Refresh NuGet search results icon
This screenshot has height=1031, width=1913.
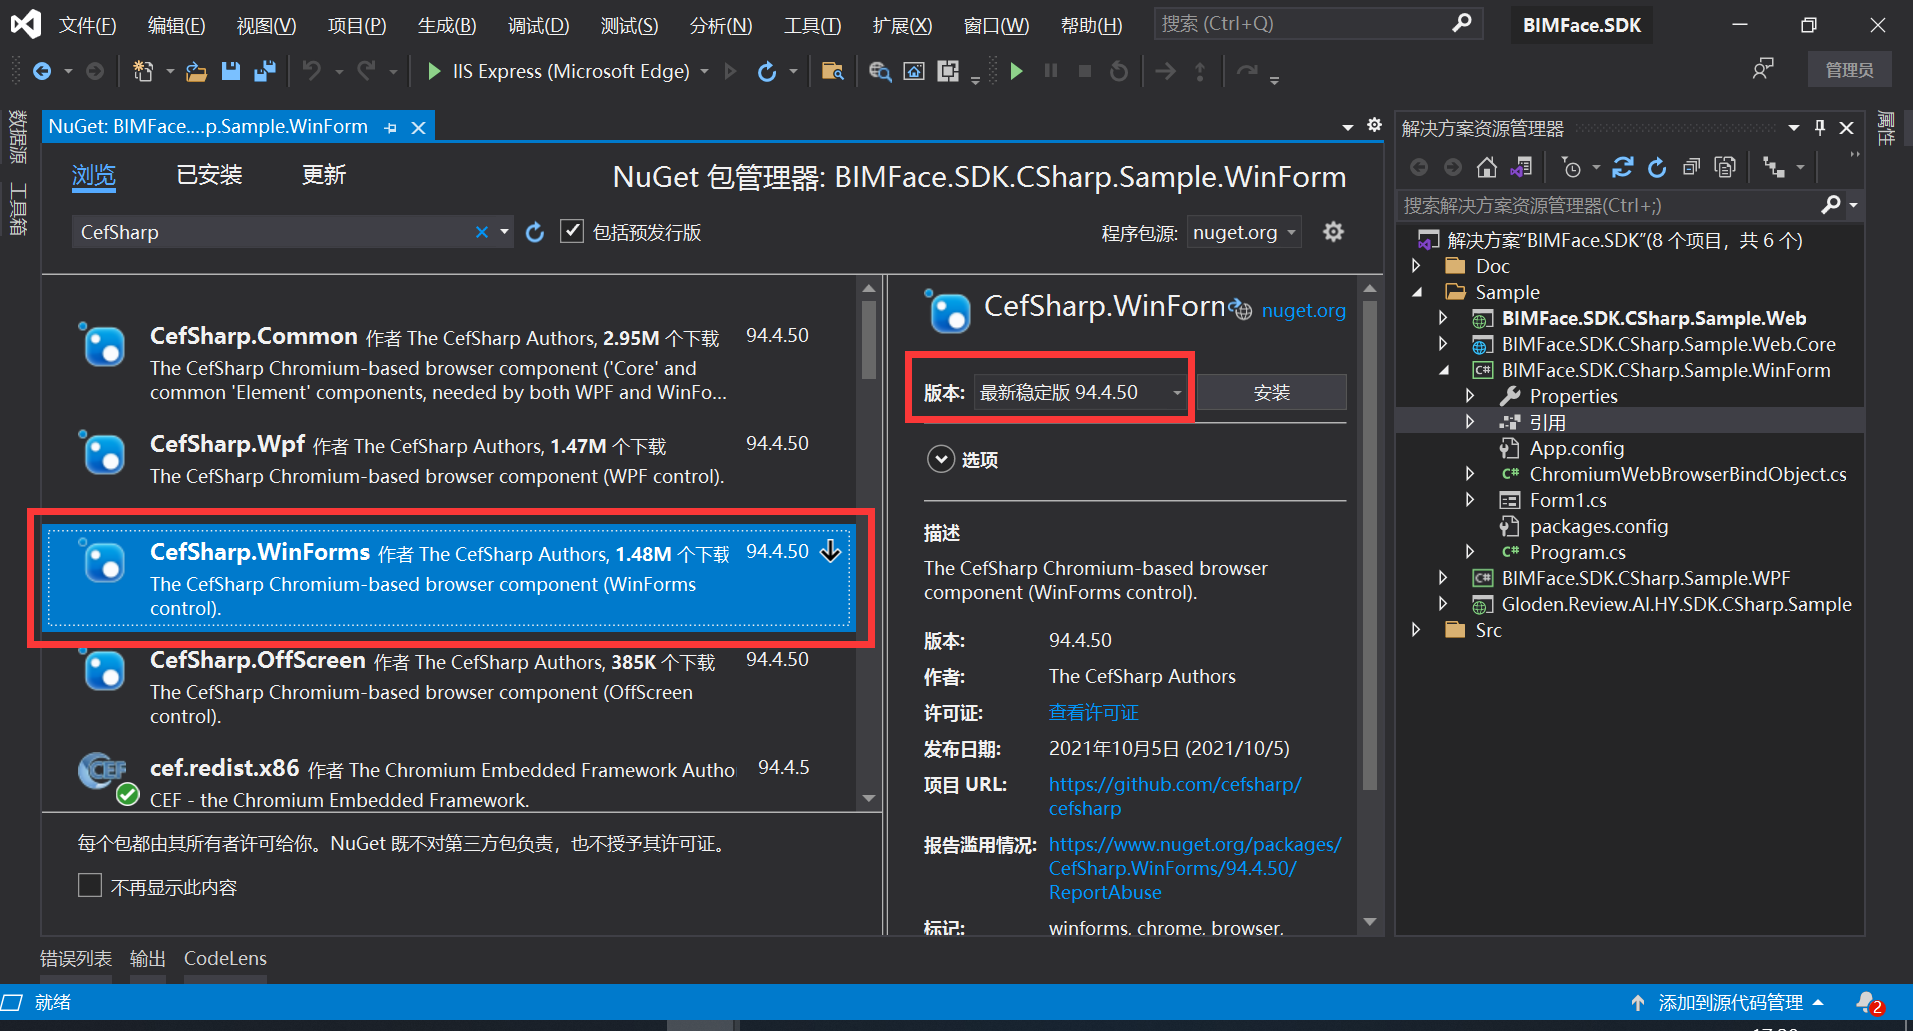535,232
